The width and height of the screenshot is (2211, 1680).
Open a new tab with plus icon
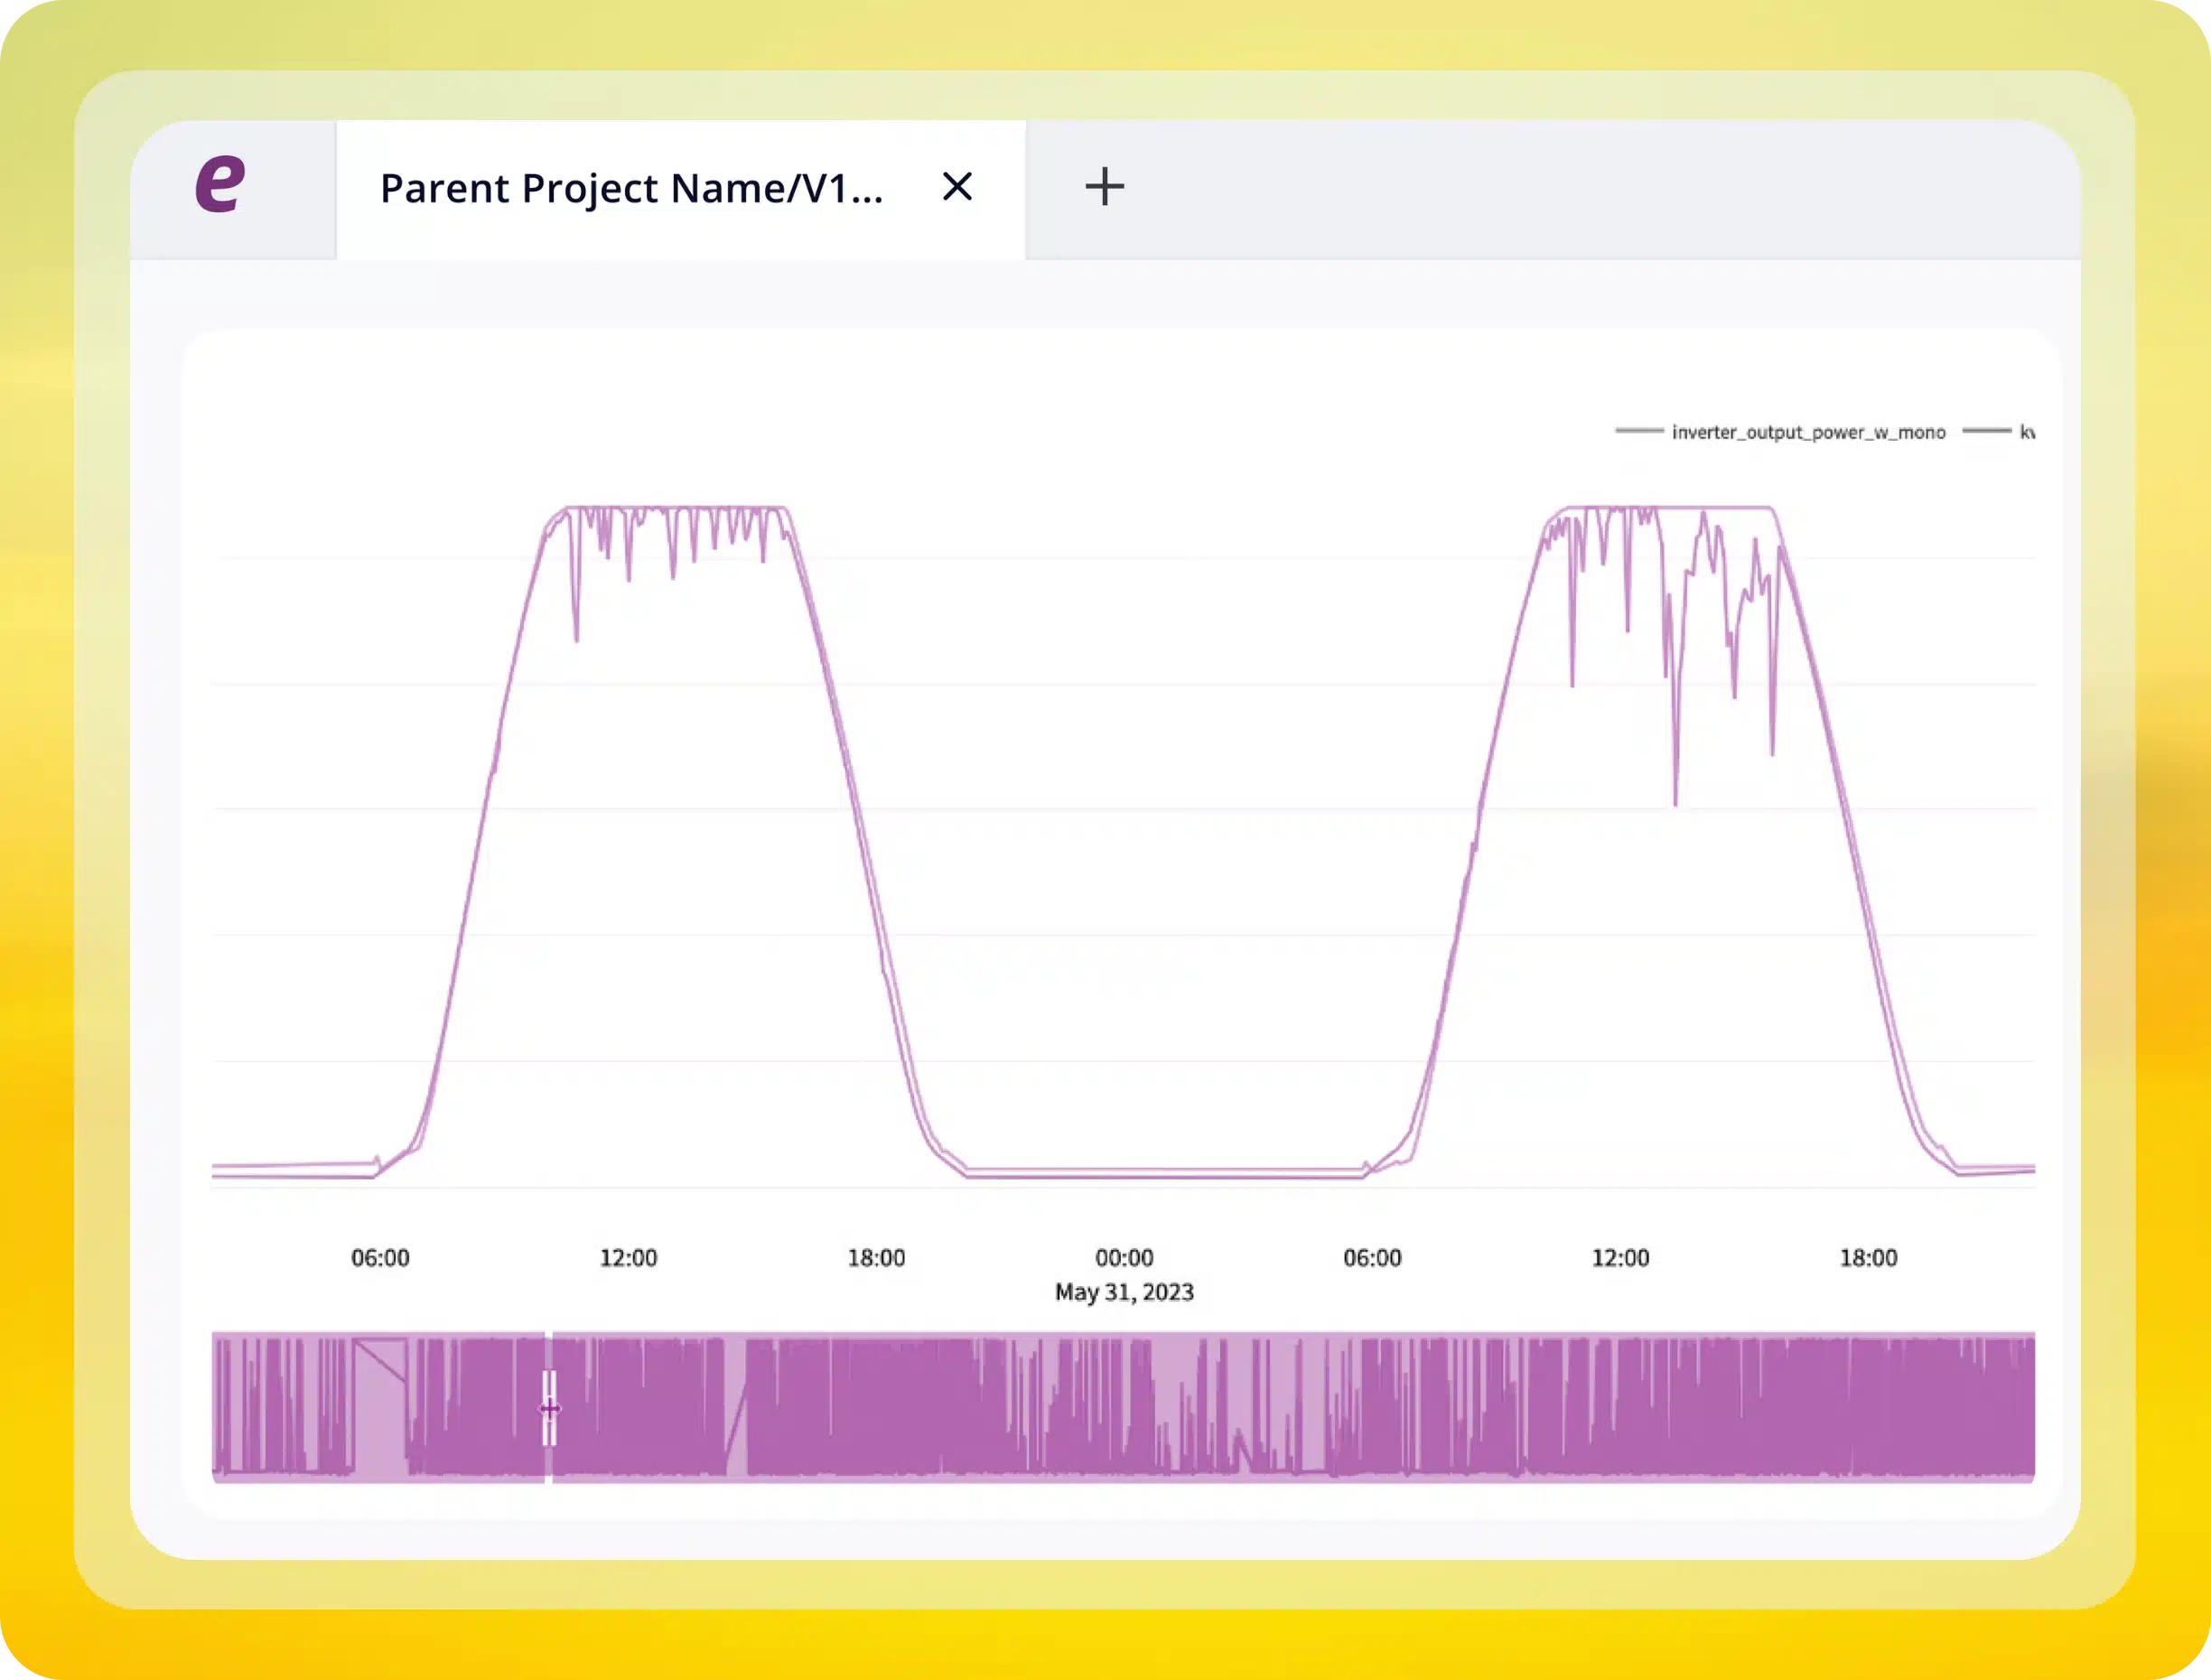[1104, 187]
